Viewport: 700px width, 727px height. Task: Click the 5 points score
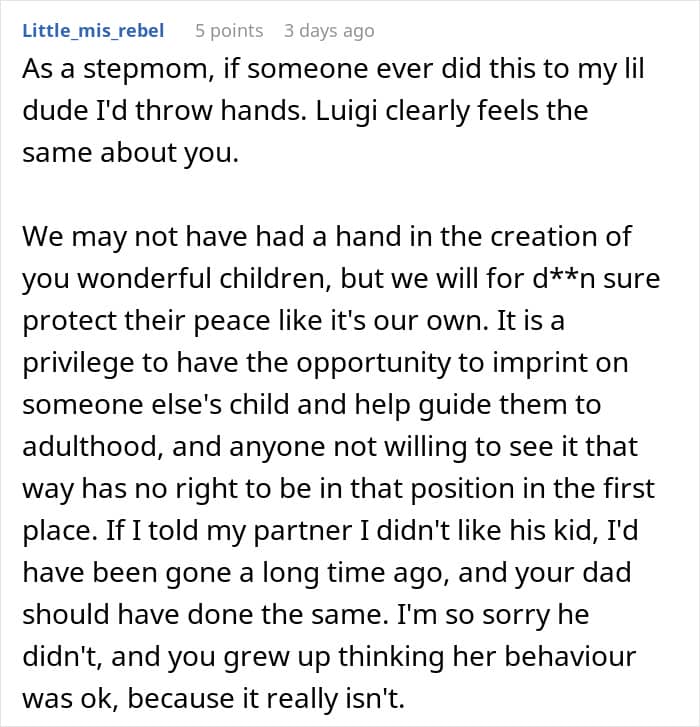pos(229,31)
